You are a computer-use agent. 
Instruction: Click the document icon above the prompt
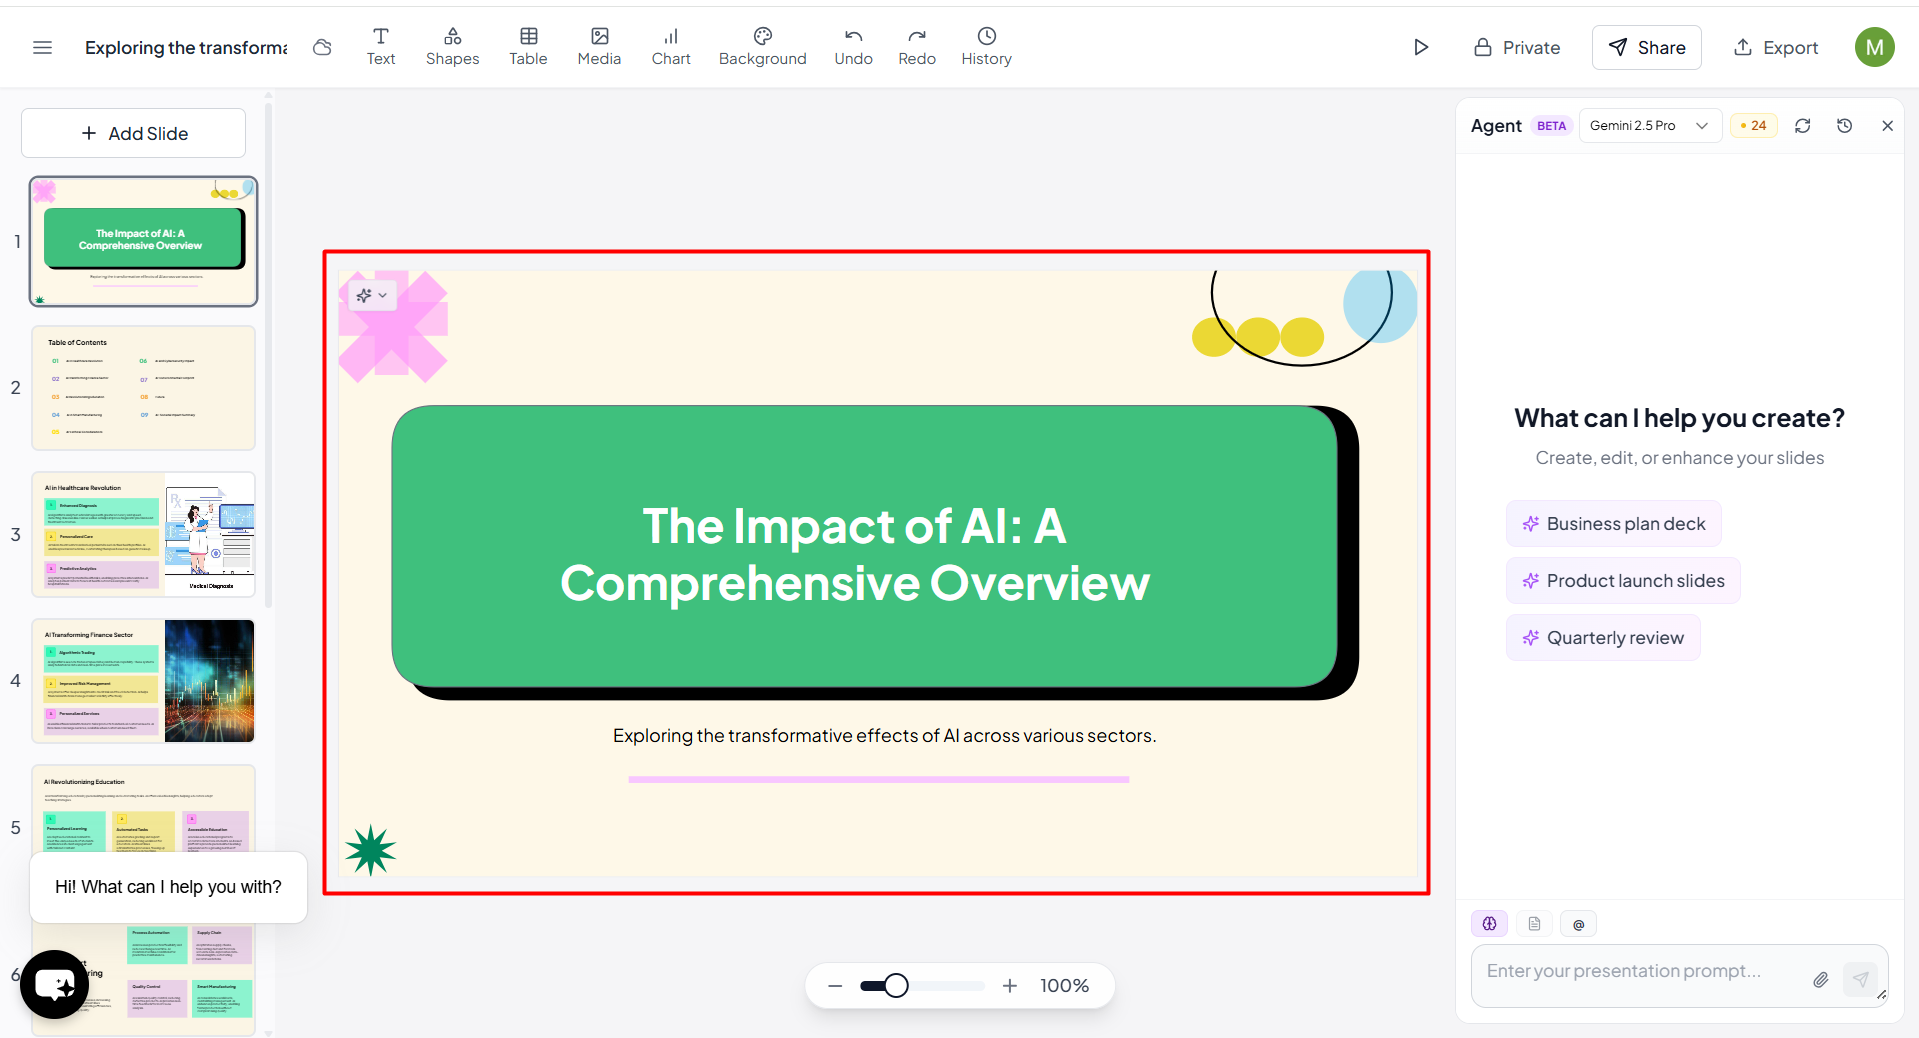(1534, 924)
